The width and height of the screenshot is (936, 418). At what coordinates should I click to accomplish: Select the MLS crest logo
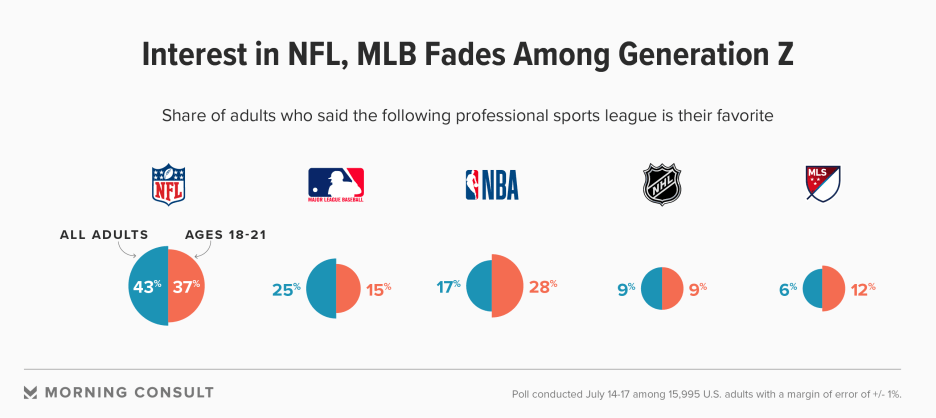pyautogui.click(x=823, y=183)
